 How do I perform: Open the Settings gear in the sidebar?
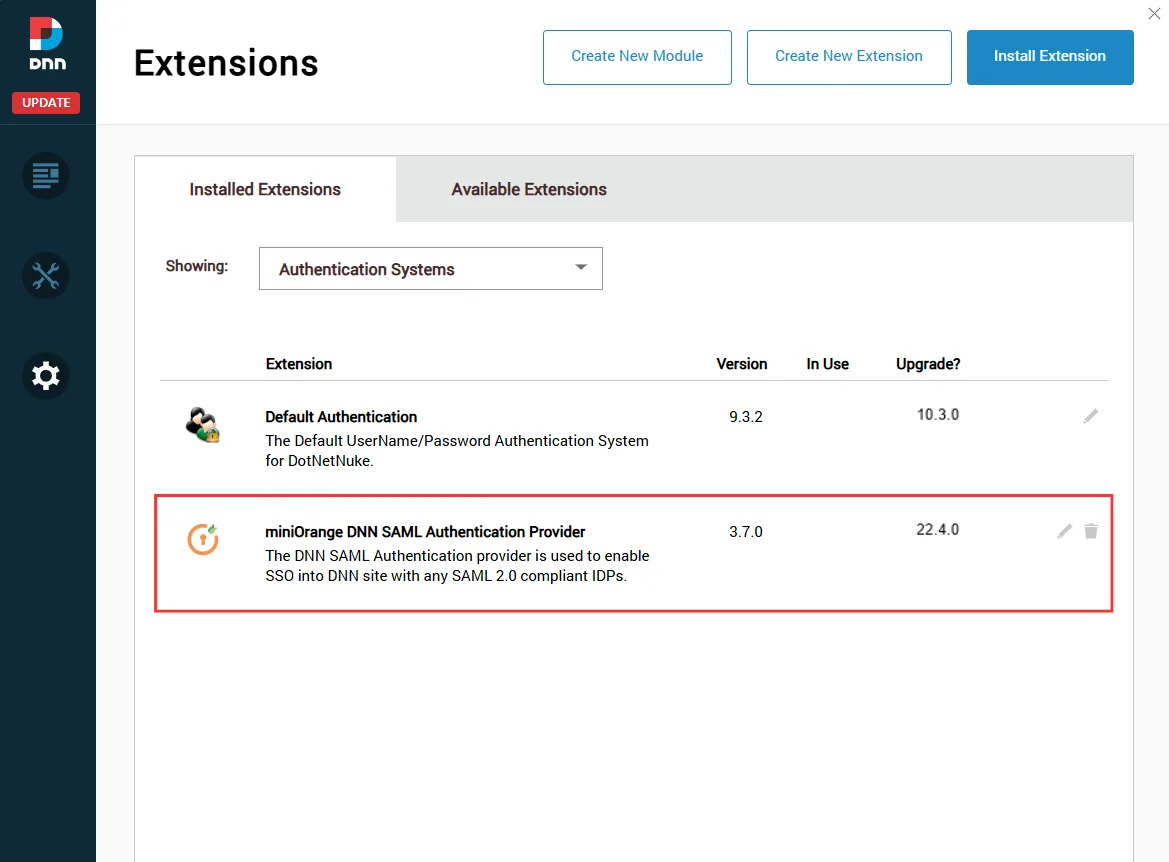pyautogui.click(x=46, y=376)
